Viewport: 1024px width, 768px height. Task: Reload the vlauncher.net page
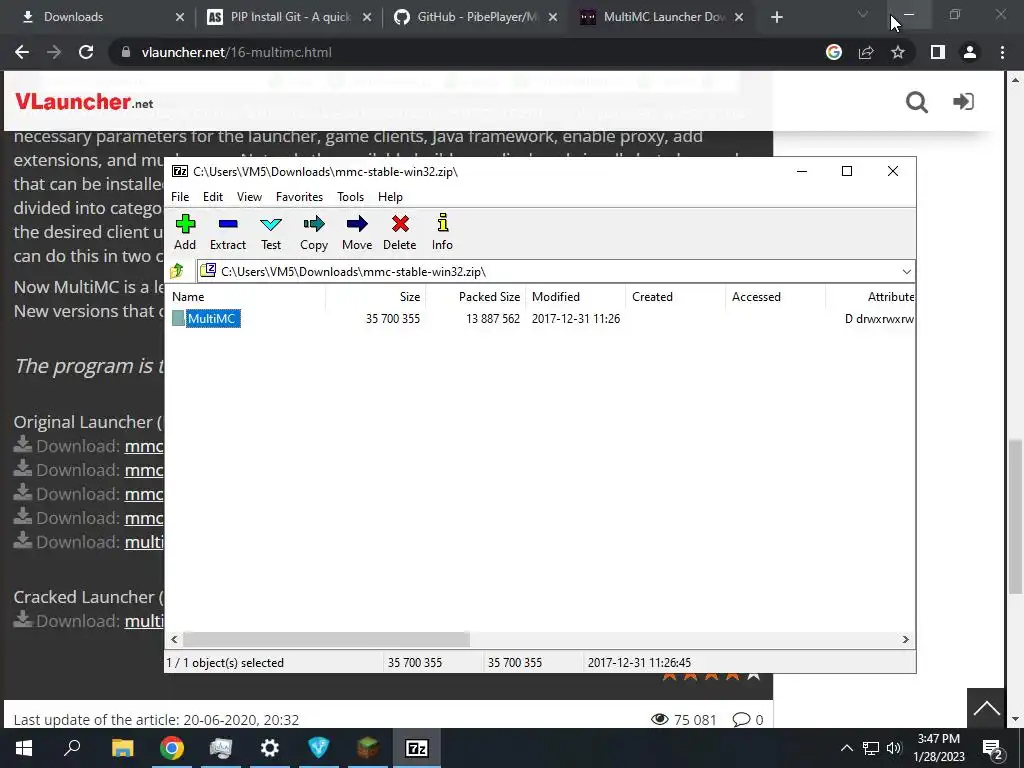tap(86, 52)
